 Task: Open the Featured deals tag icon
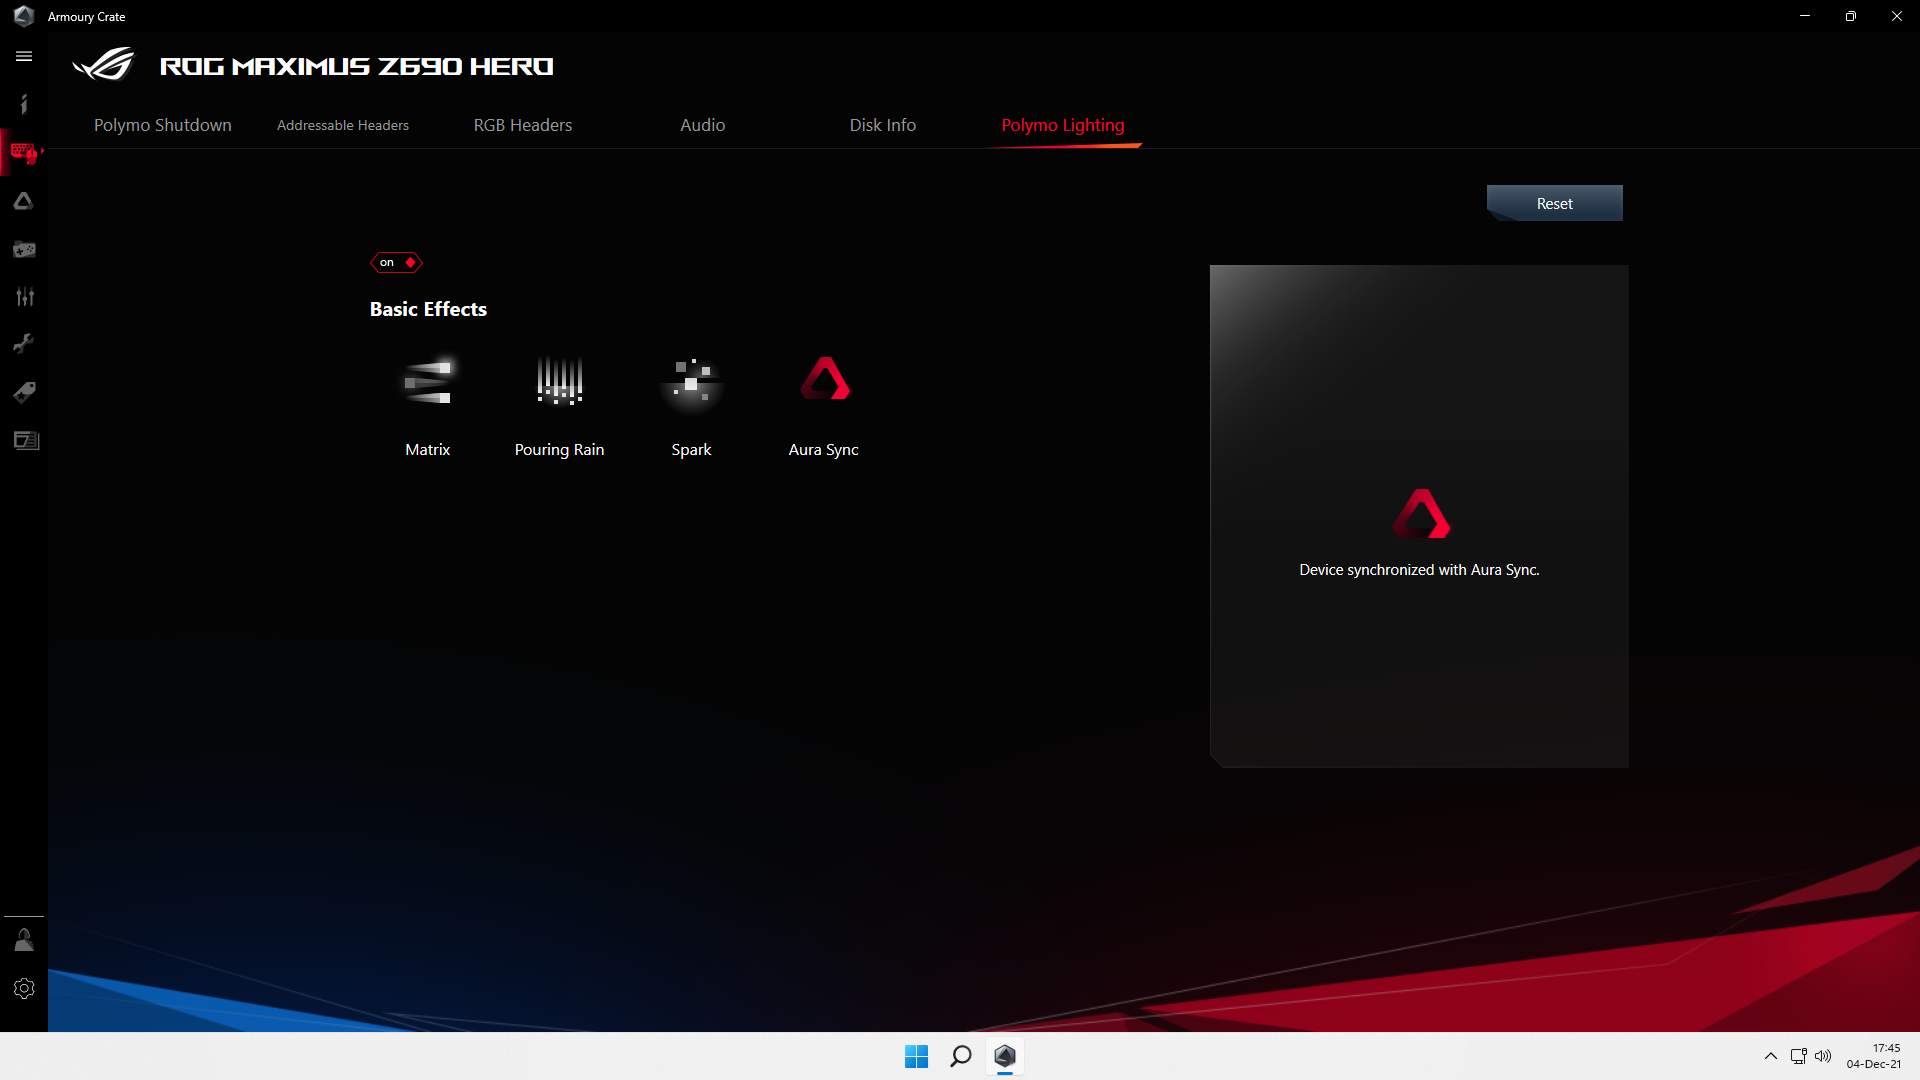pyautogui.click(x=24, y=392)
